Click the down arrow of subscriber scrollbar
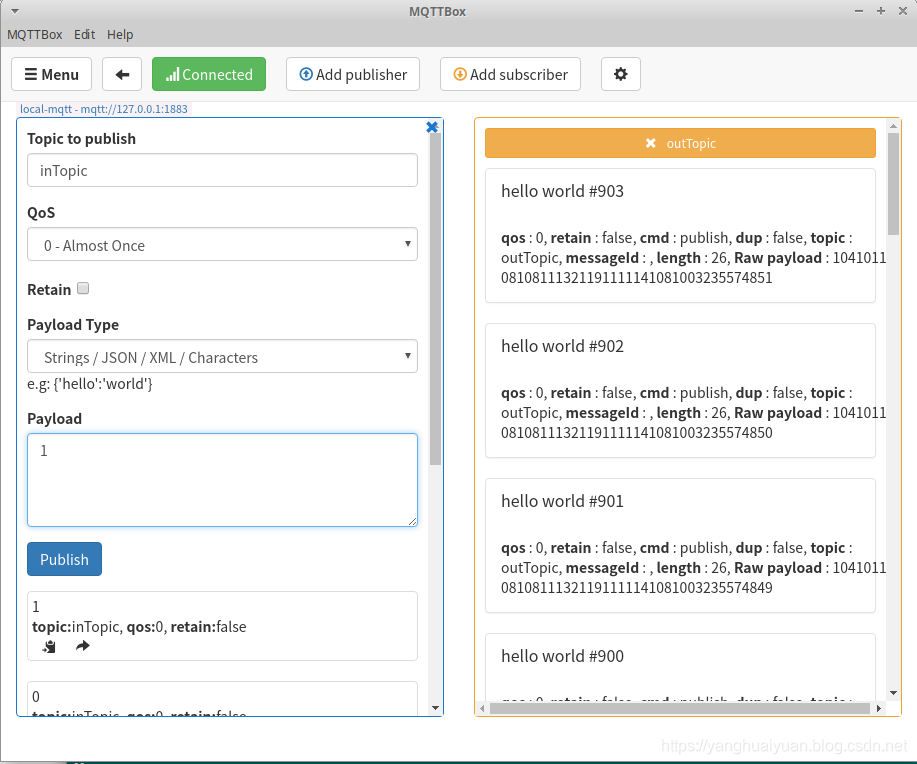 coord(893,693)
